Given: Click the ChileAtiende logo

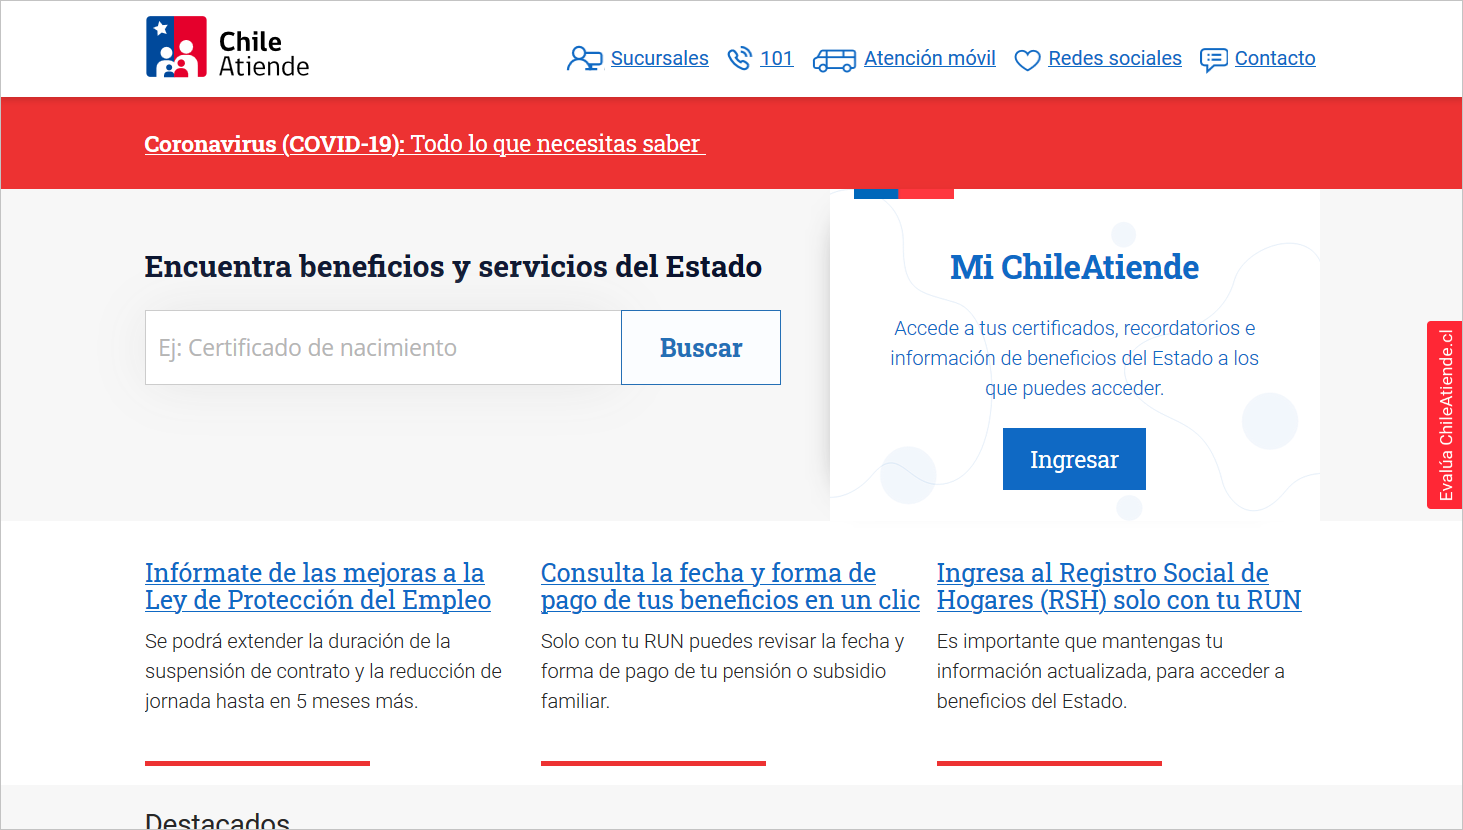Looking at the screenshot, I should pos(227,48).
